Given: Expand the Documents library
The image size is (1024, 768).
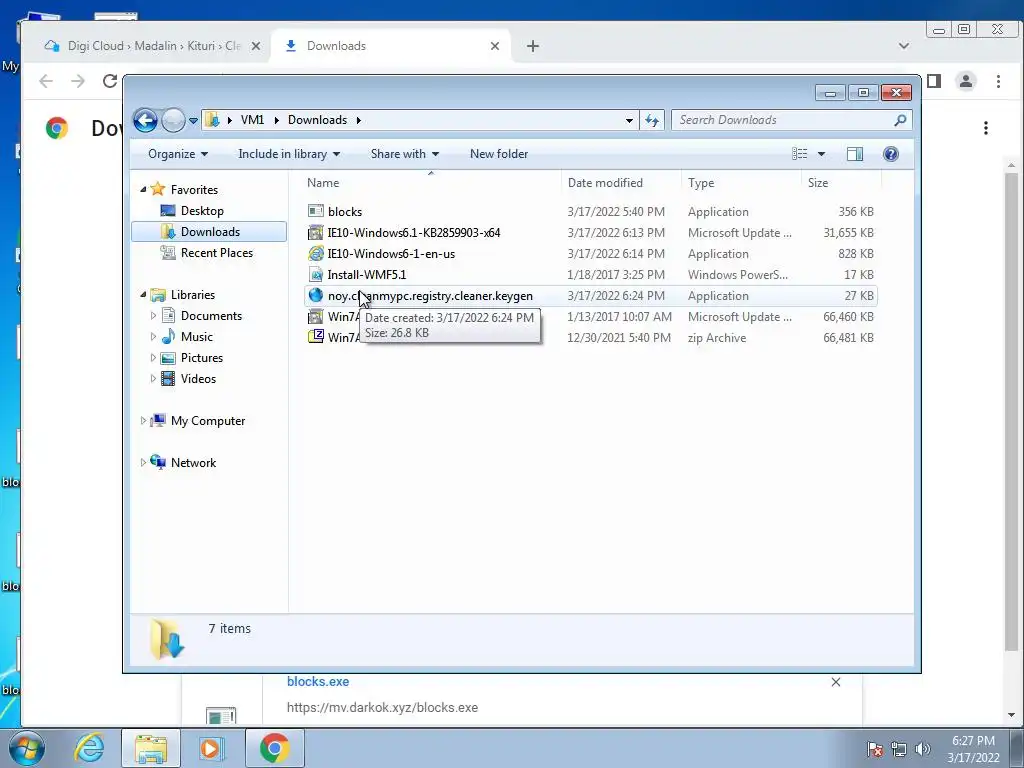Looking at the screenshot, I should click(x=153, y=315).
